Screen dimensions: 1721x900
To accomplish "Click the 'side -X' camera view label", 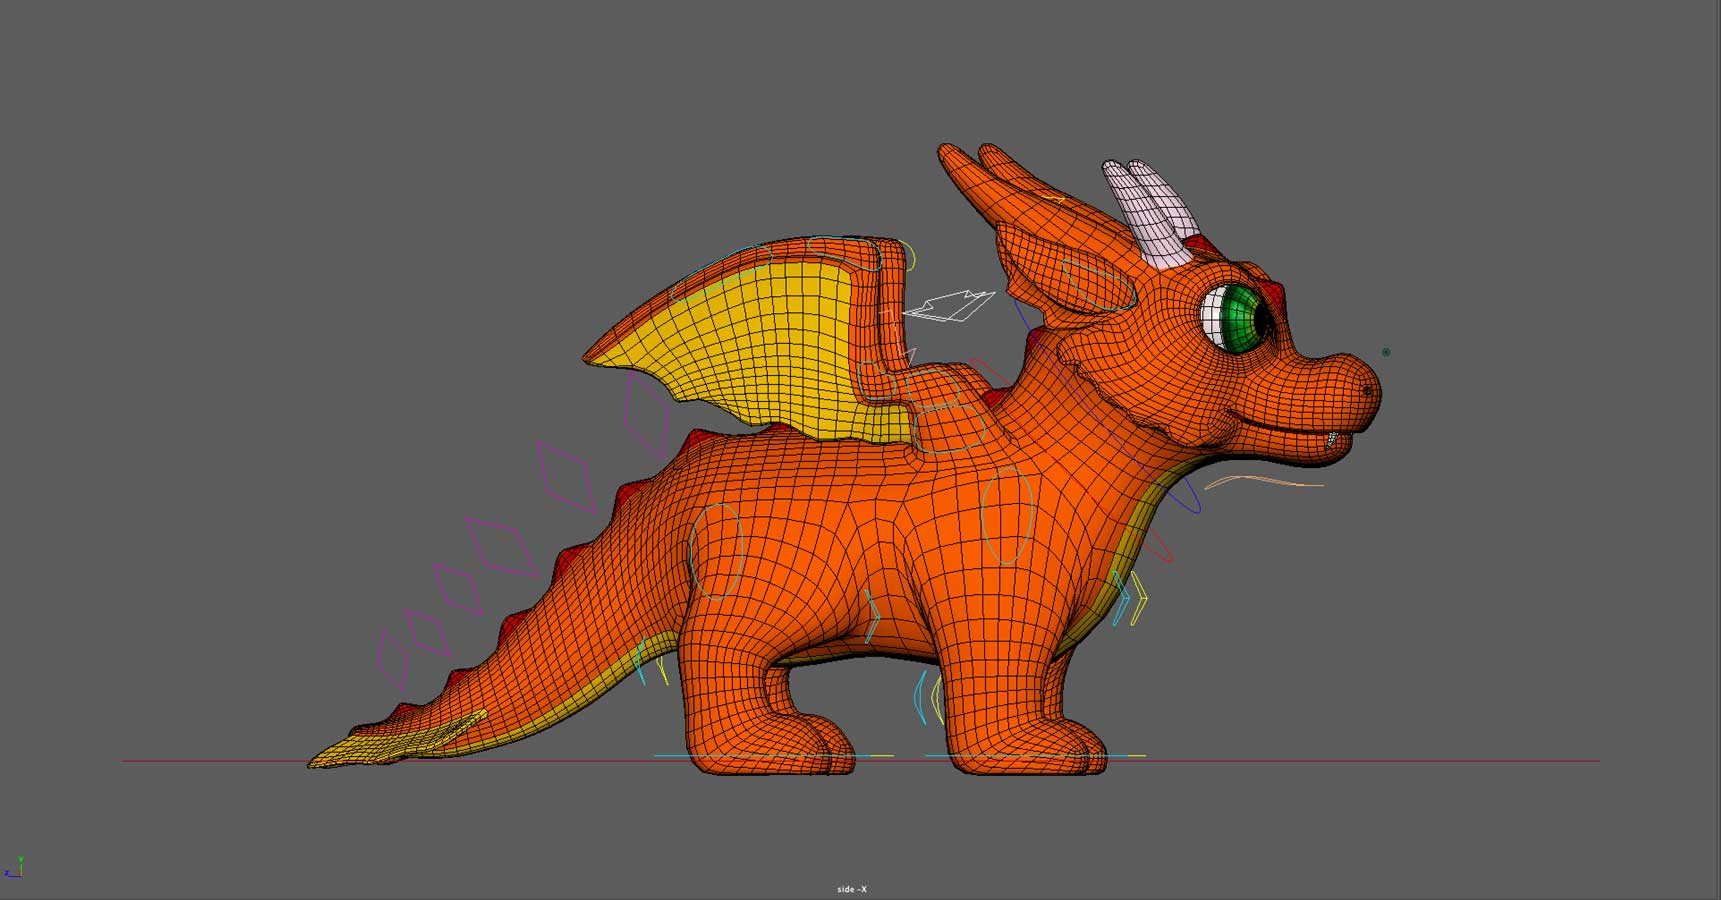I will point(852,889).
